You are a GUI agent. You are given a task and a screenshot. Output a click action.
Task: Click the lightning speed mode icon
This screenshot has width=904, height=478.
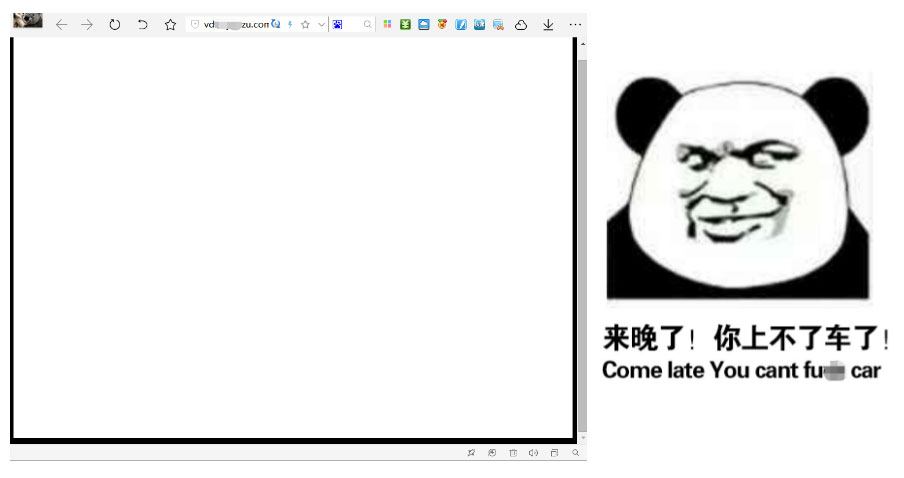[290, 24]
